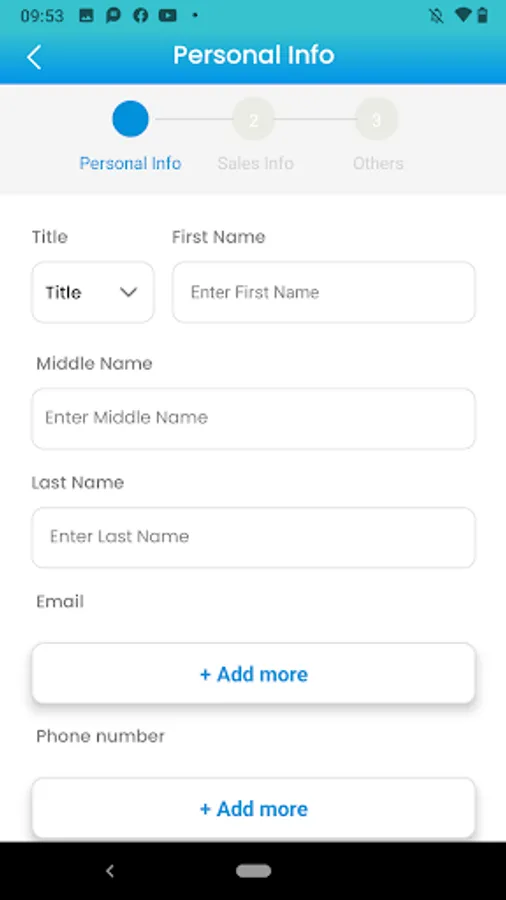Viewport: 506px width, 900px height.
Task: Focus the Enter First Name field
Action: point(324,292)
